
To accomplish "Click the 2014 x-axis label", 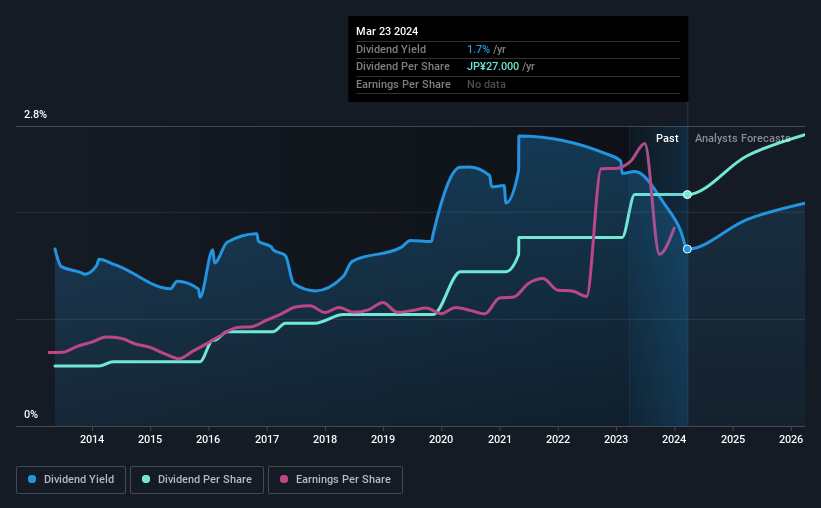I will [x=92, y=439].
